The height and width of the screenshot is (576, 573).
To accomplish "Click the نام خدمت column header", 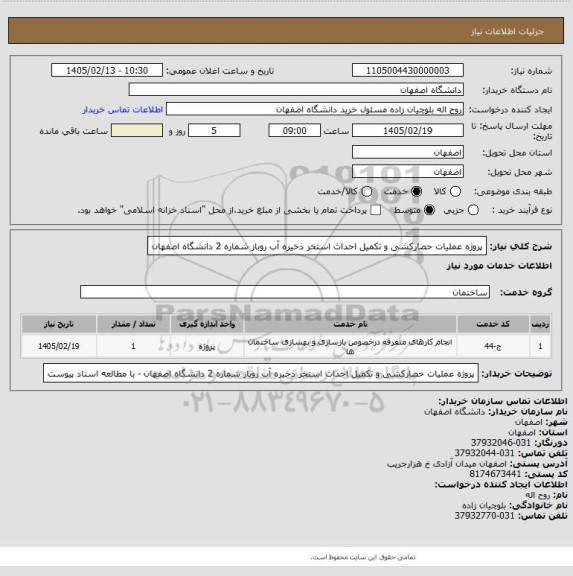I will pyautogui.click(x=350, y=324).
